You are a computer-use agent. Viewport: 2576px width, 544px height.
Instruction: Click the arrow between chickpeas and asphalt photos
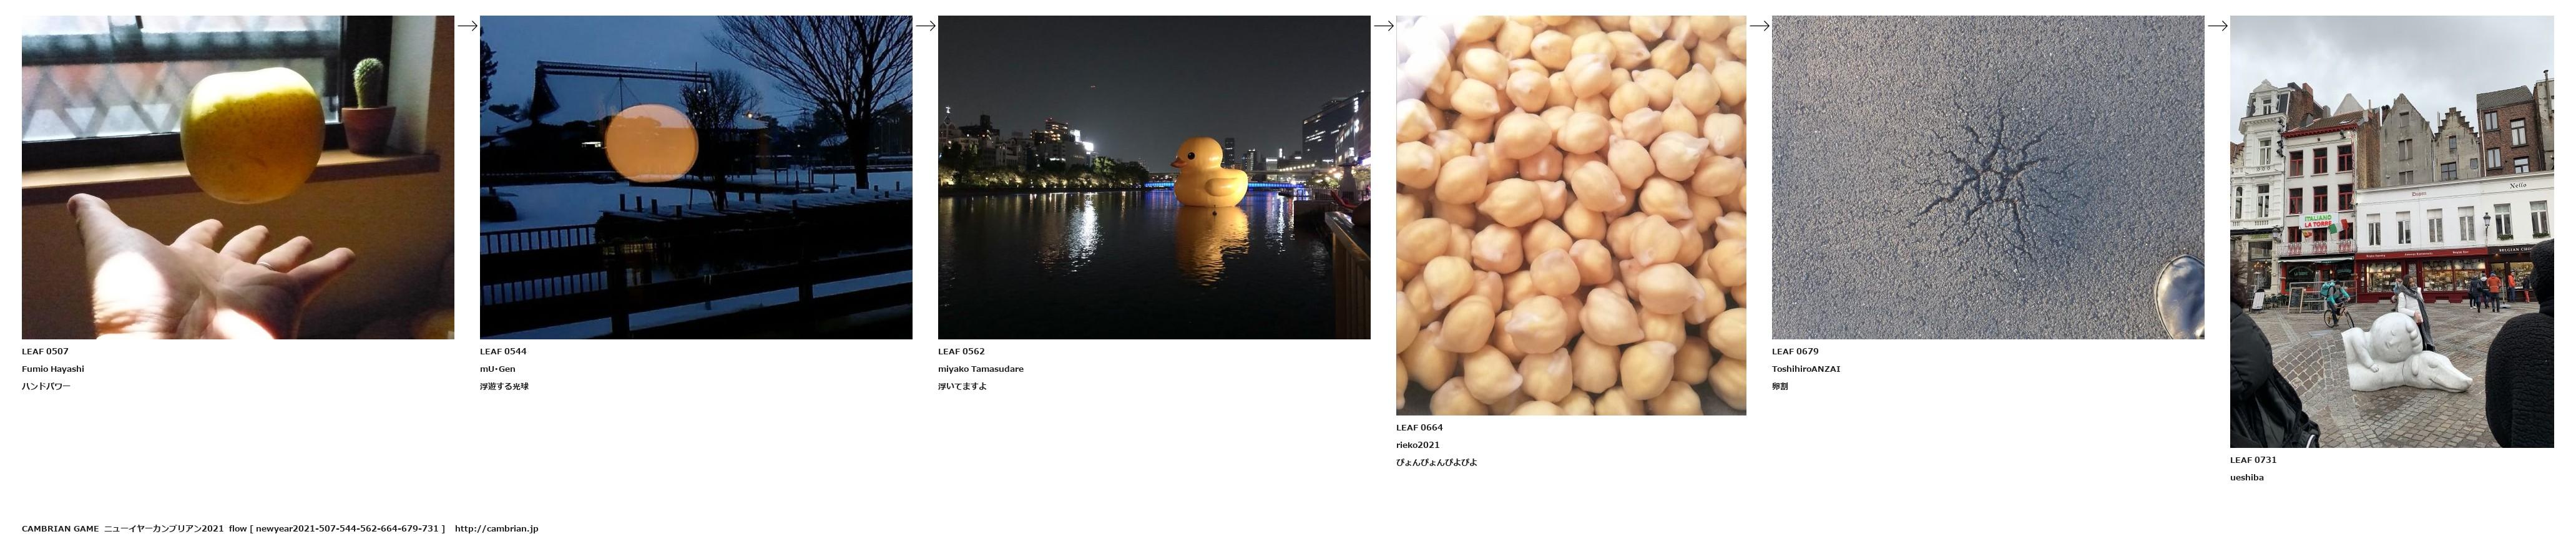(x=1759, y=26)
